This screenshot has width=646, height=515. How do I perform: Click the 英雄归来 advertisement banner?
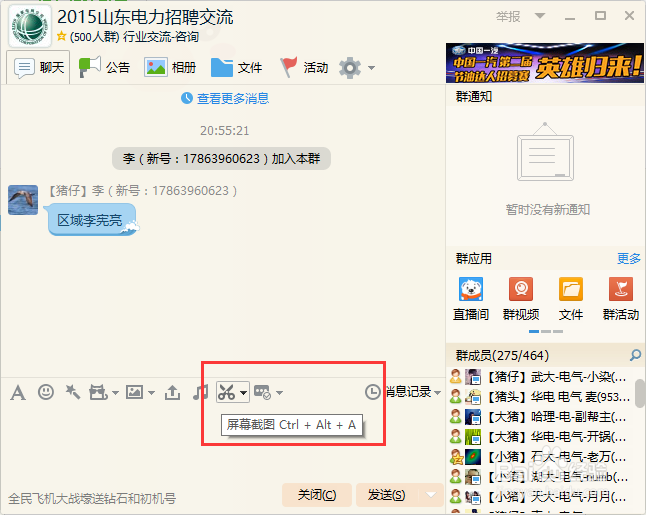coord(545,63)
